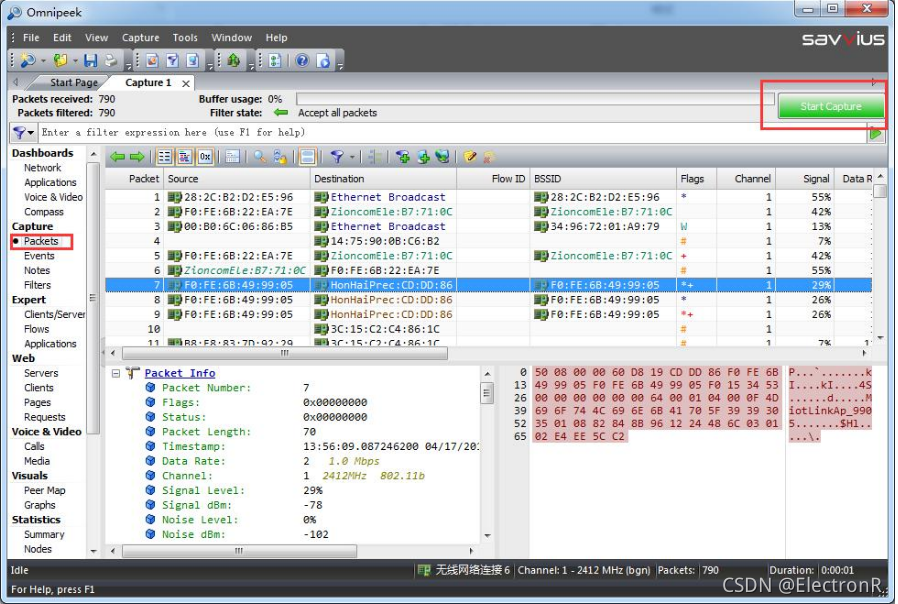Save capture with the floppy disk icon

pos(90,60)
